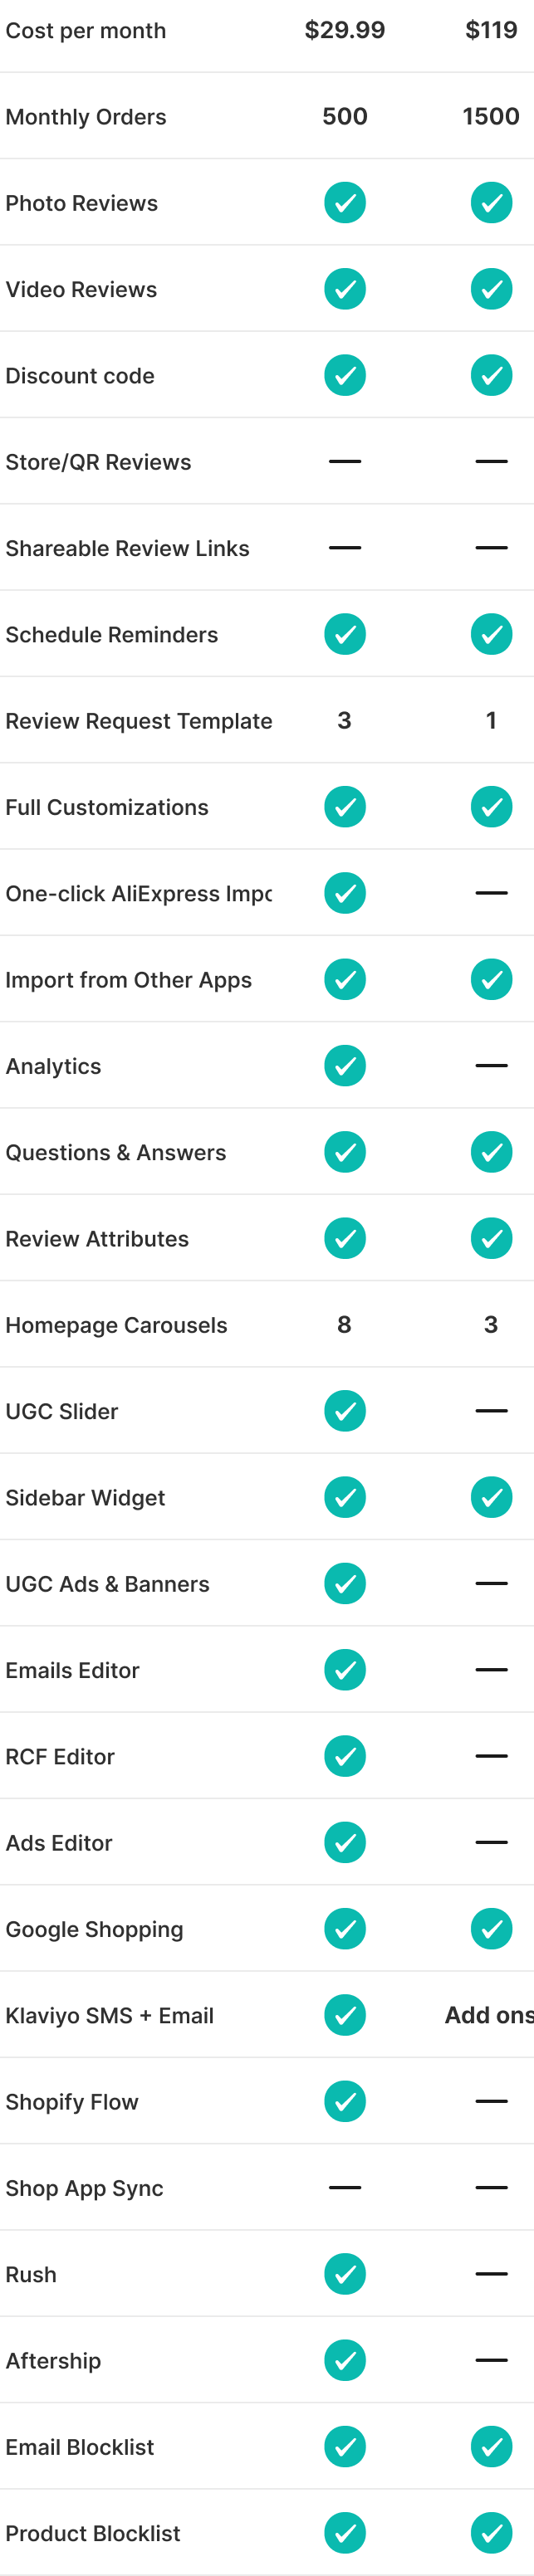This screenshot has width=534, height=2576.
Task: Click the first-column Analytics checkmark icon
Action: tap(344, 1066)
